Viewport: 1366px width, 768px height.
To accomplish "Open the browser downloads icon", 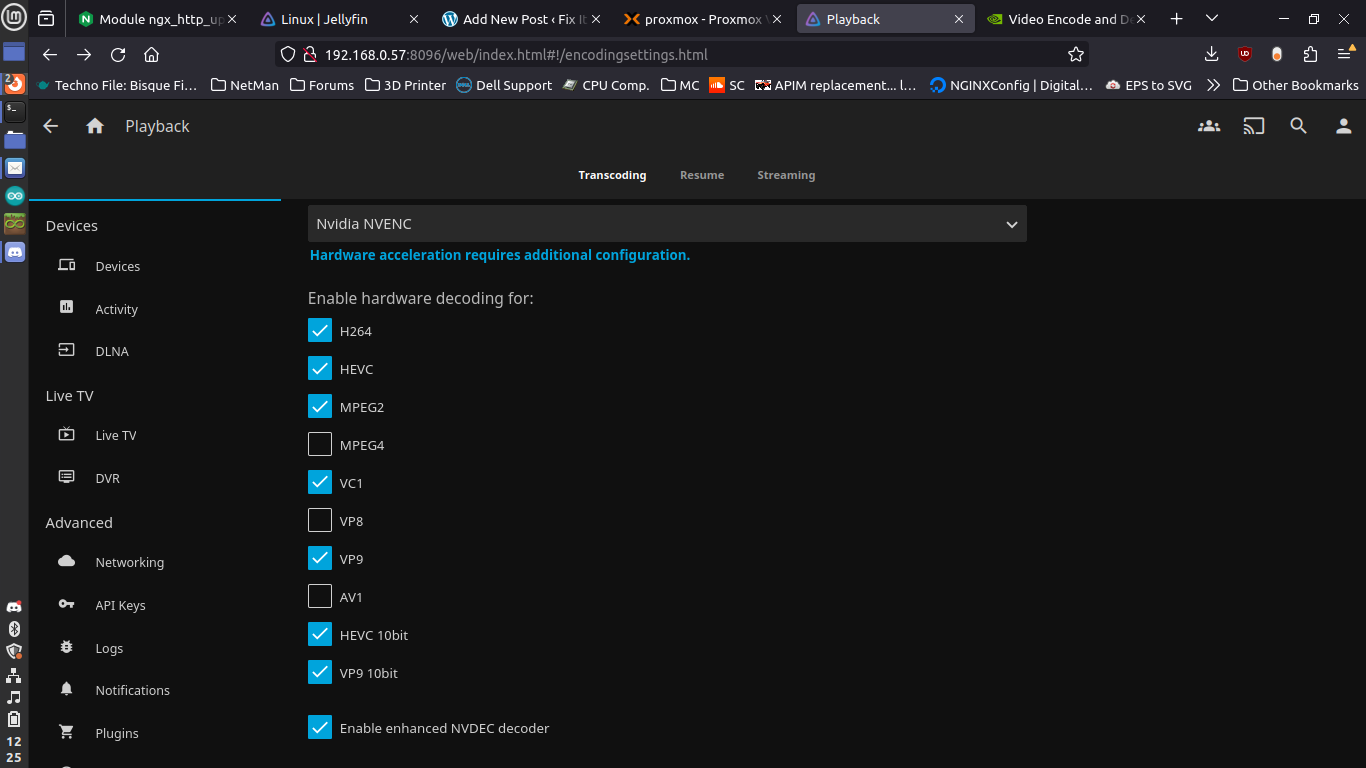I will click(1211, 54).
